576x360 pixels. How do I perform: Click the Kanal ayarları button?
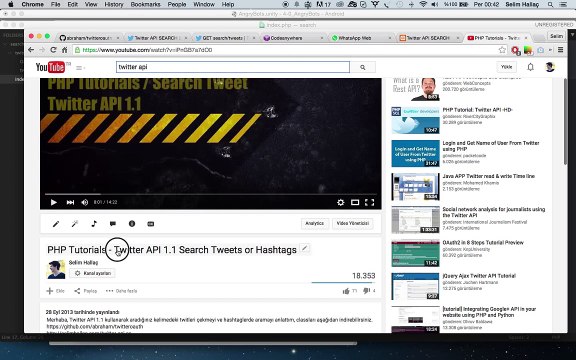(x=93, y=273)
